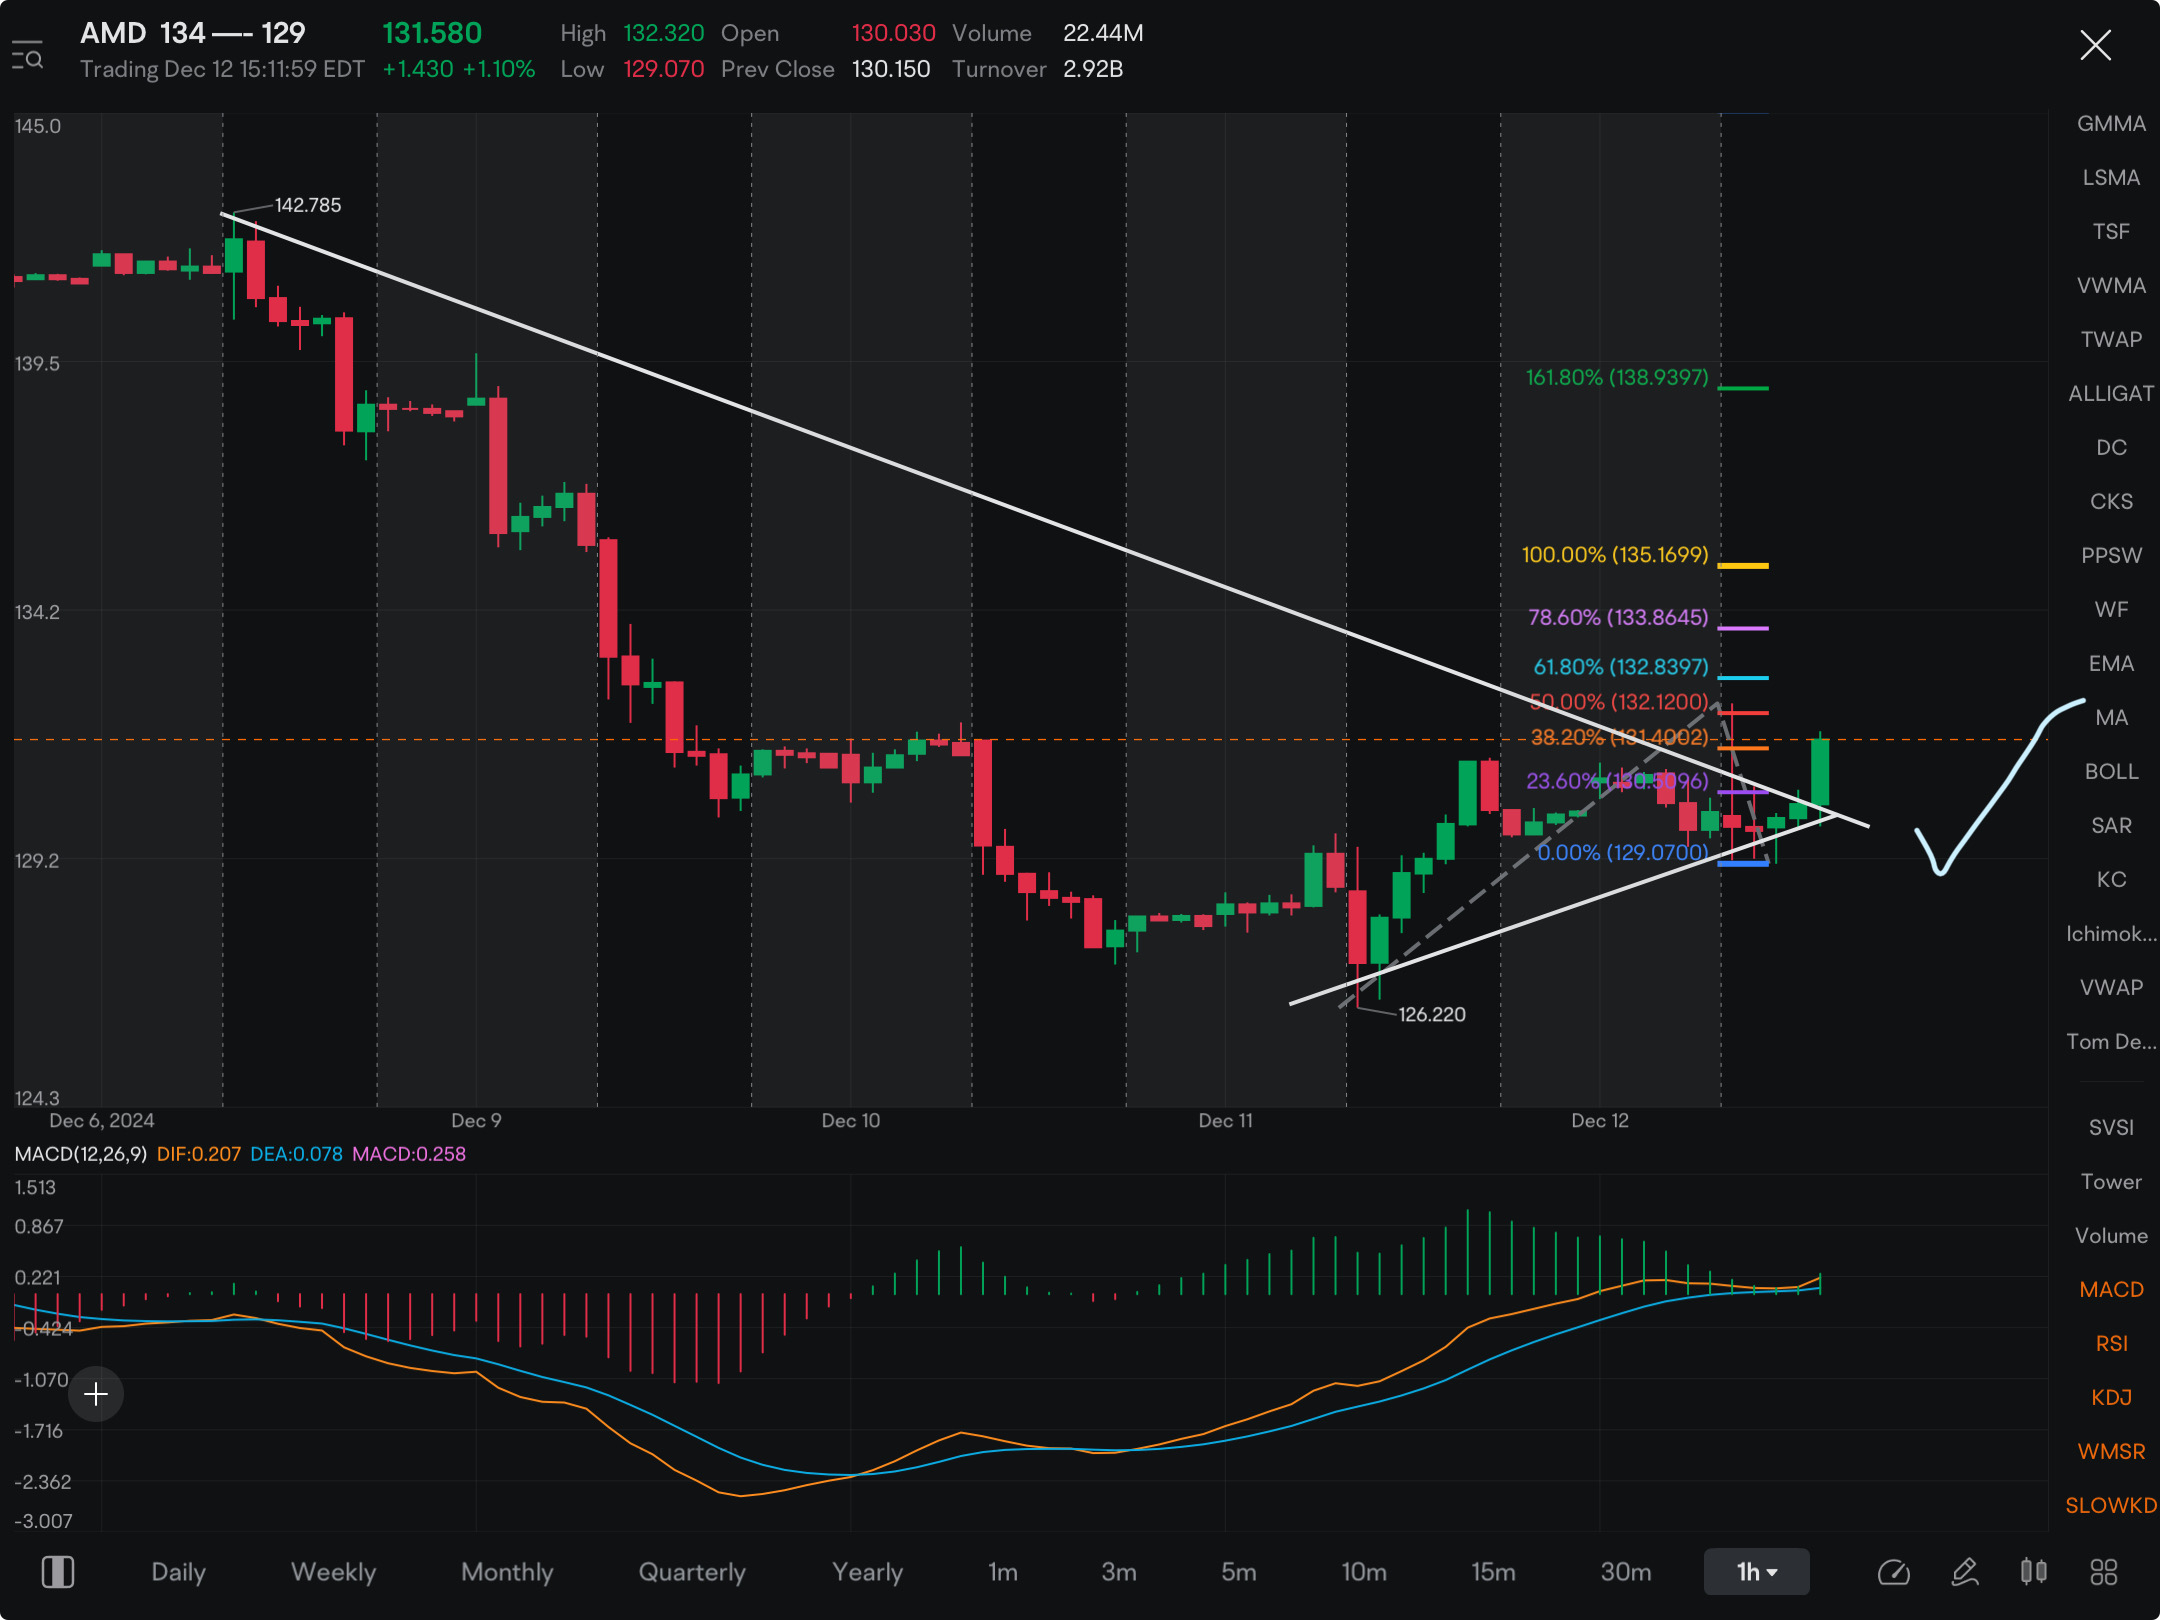2160x1620 pixels.
Task: Enable the PPSW indicator
Action: click(x=2111, y=556)
